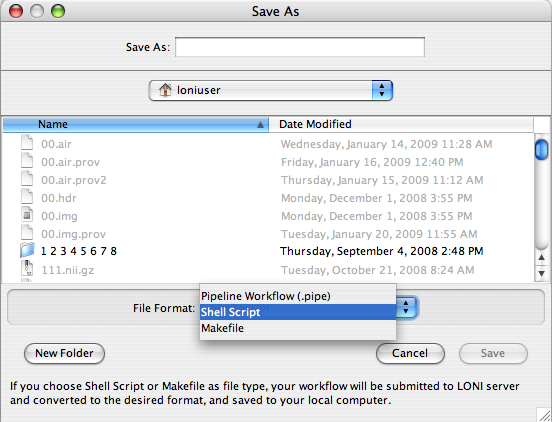Click the 00.img.prov file icon

pyautogui.click(x=27, y=233)
